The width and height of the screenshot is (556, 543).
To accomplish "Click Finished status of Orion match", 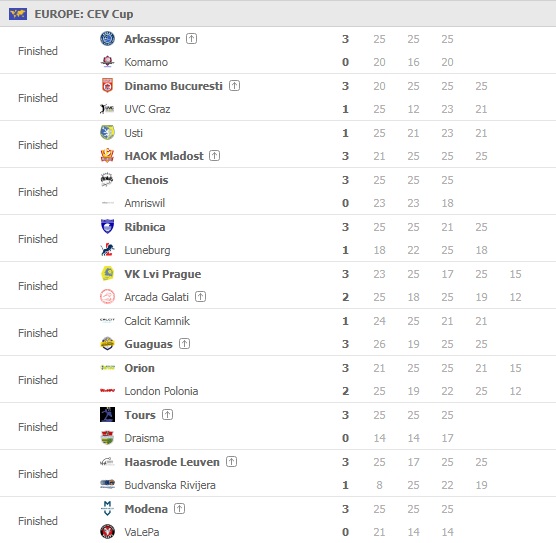I will [x=38, y=379].
